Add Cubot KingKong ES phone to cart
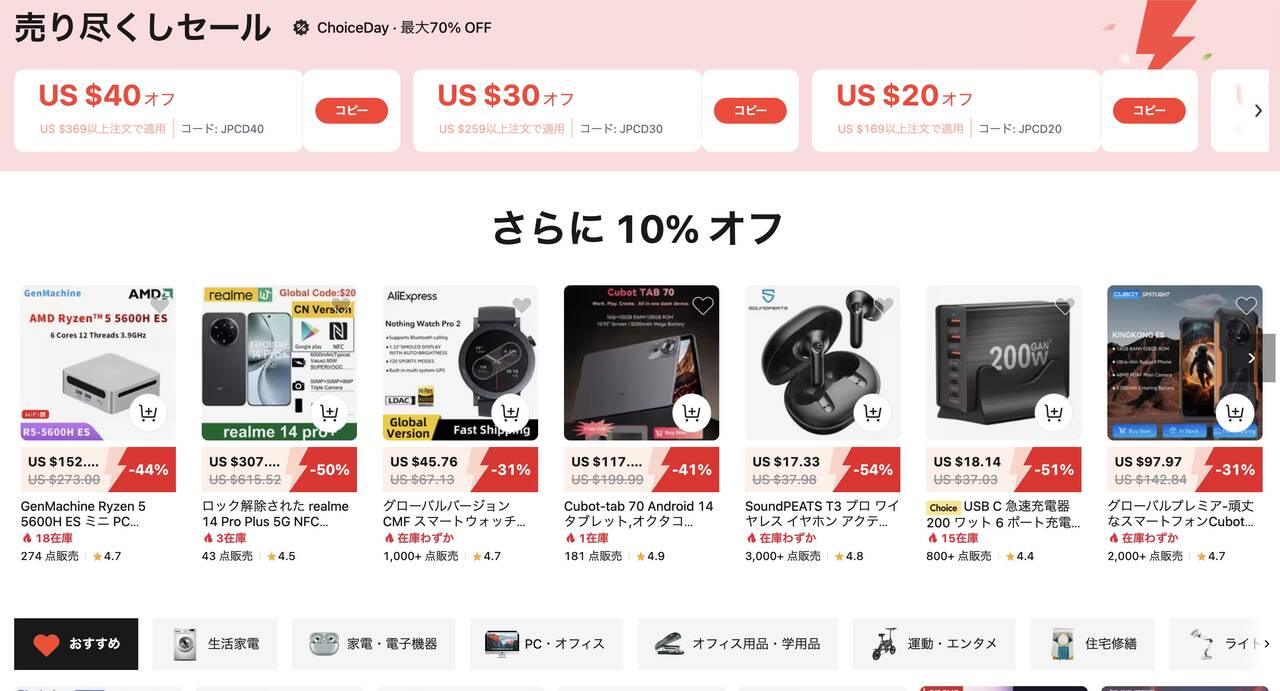This screenshot has width=1280, height=691. (x=1235, y=412)
